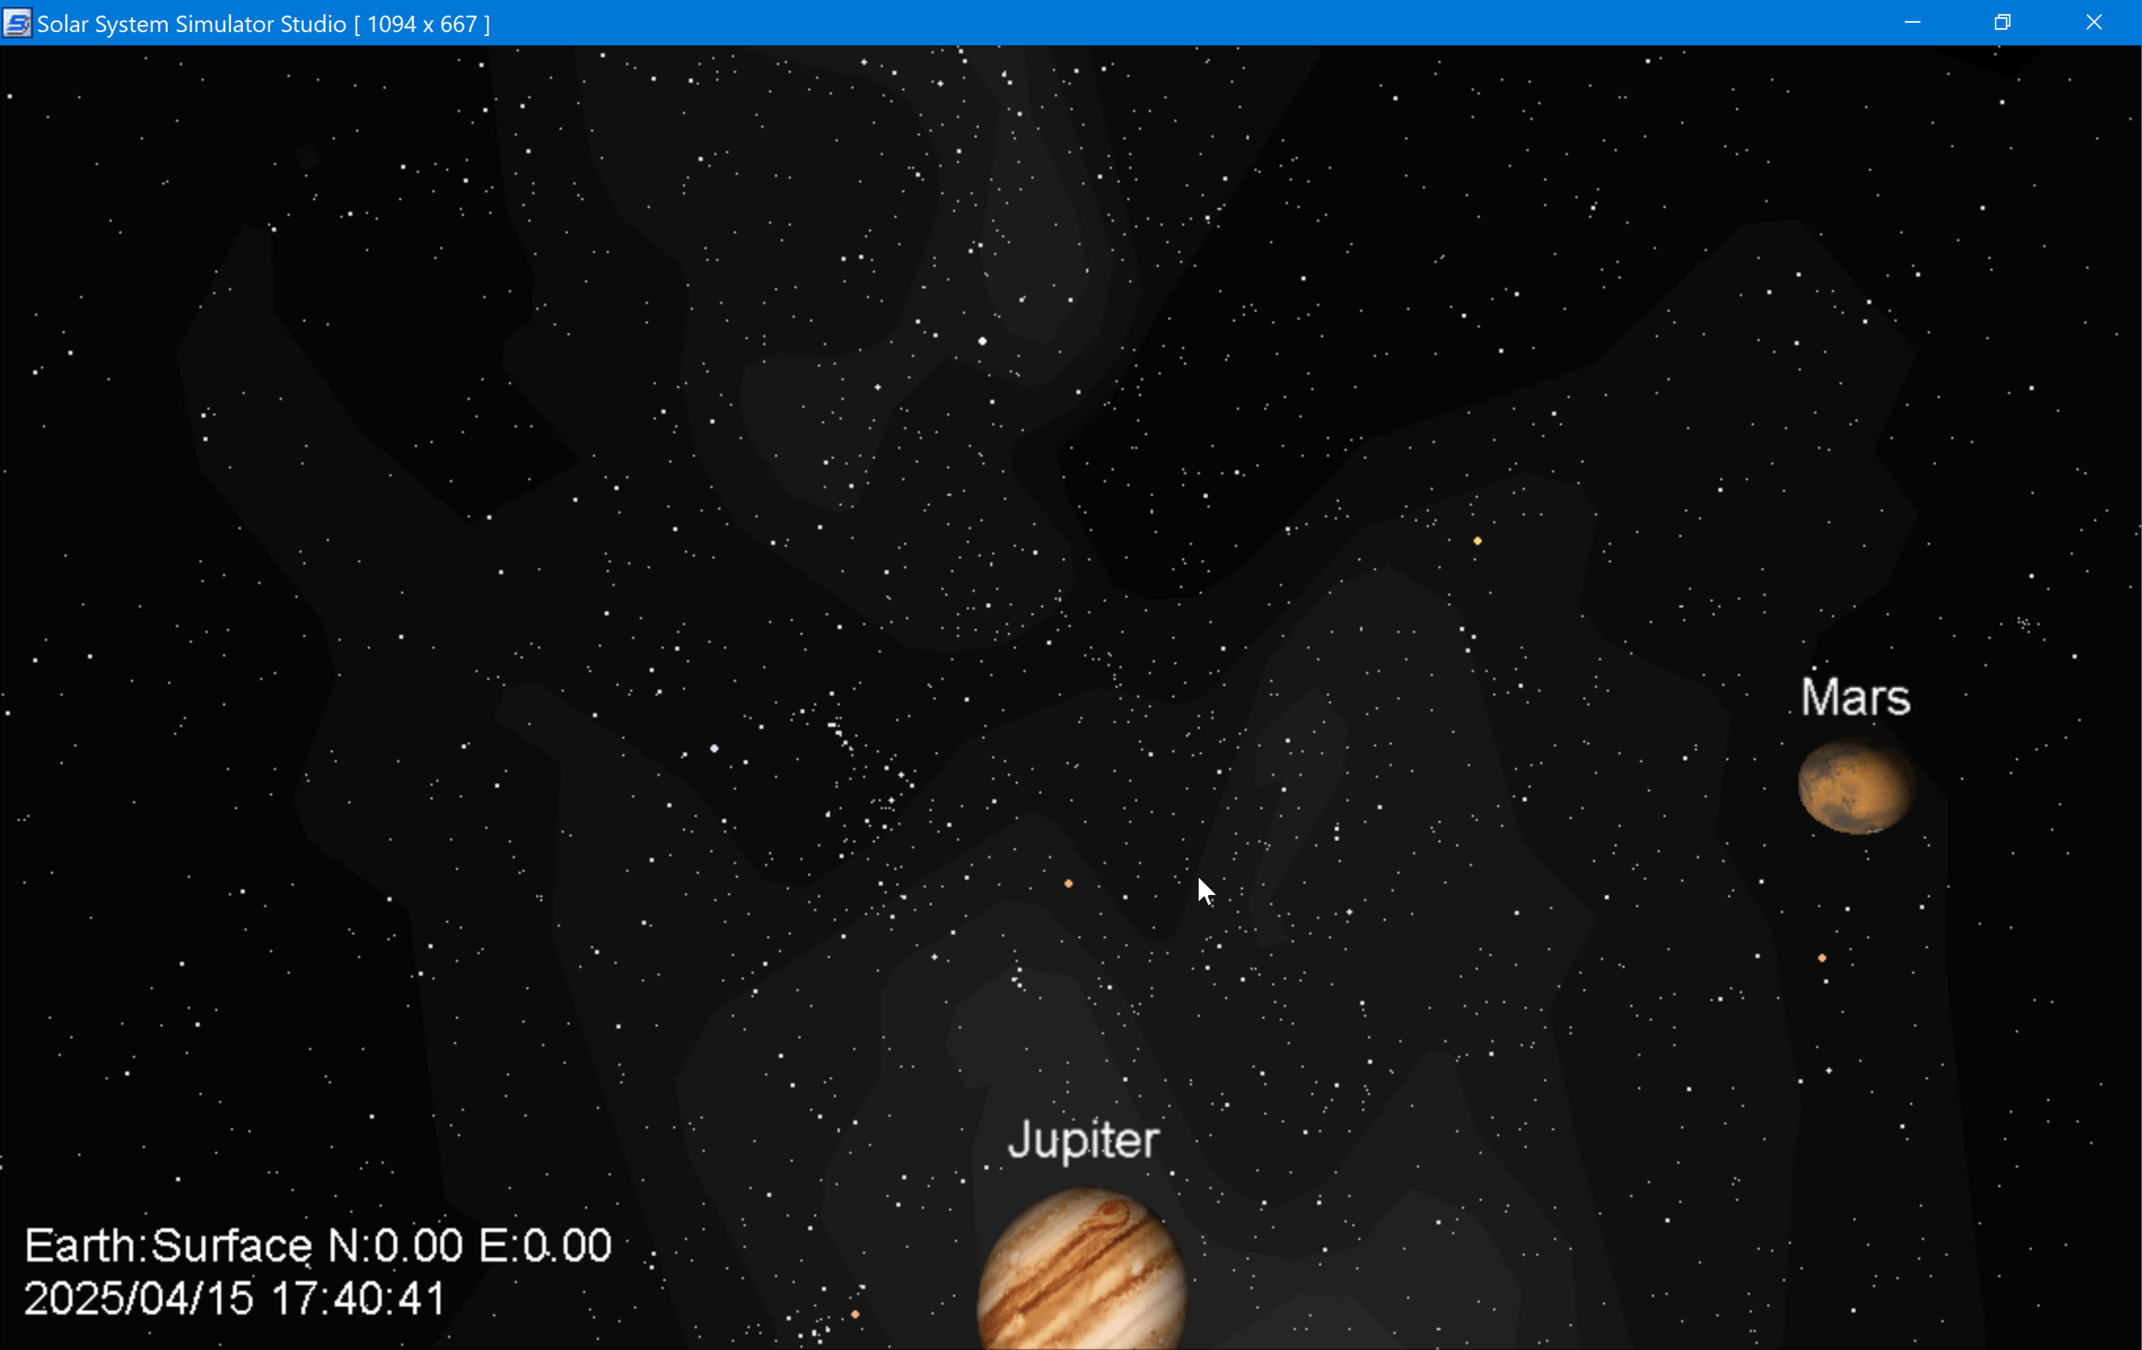The image size is (2142, 1350).
Task: Click the Solar System Simulator app icon
Action: [17, 23]
